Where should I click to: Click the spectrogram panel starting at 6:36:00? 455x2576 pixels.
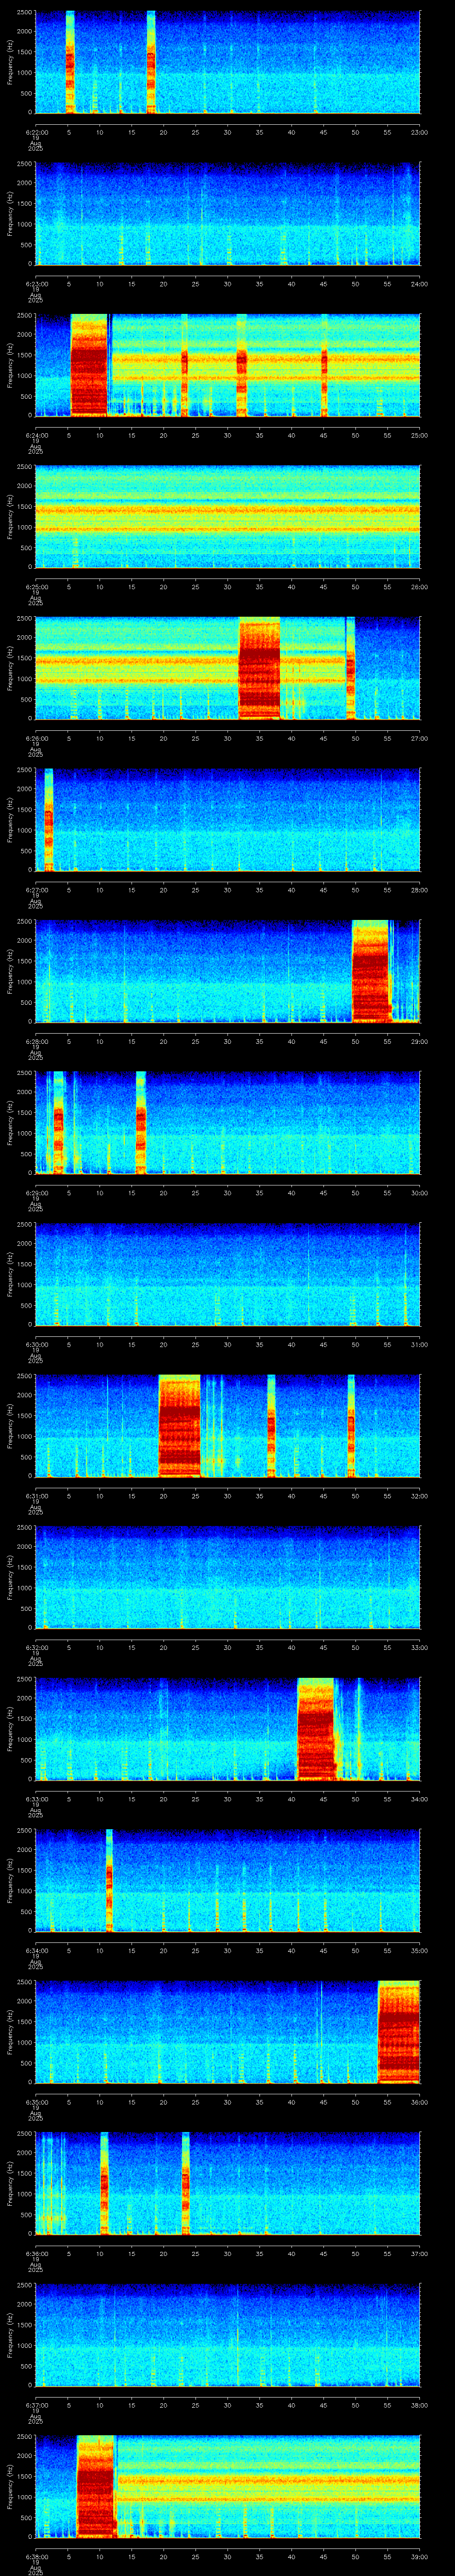[x=227, y=2183]
